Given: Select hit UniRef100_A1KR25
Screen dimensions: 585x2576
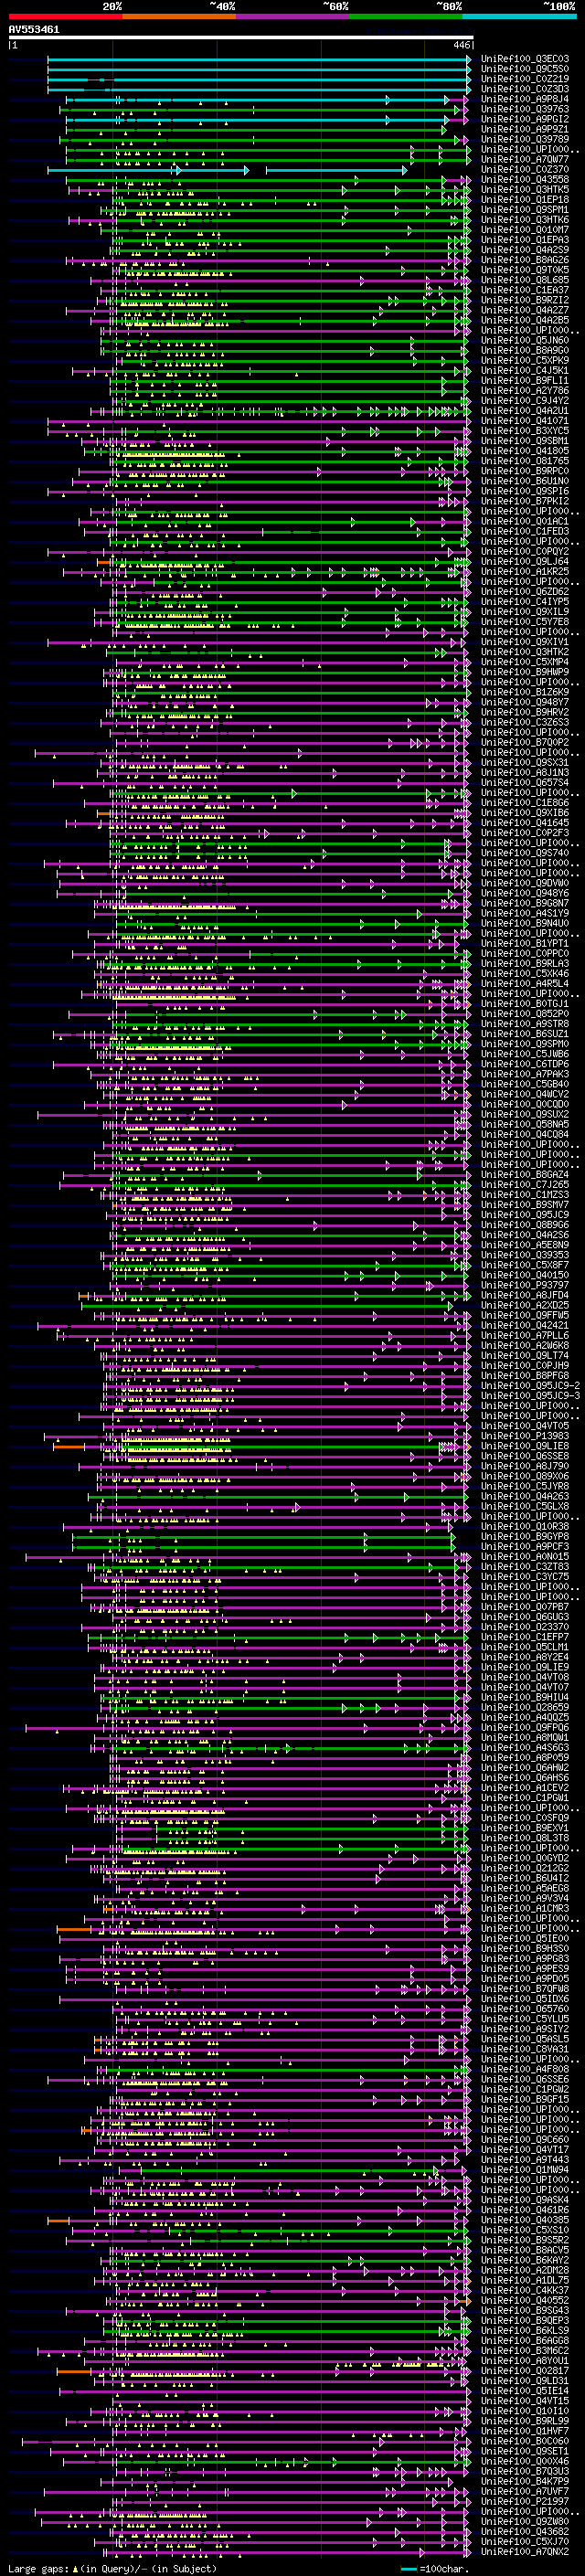Looking at the screenshot, I should [525, 571].
